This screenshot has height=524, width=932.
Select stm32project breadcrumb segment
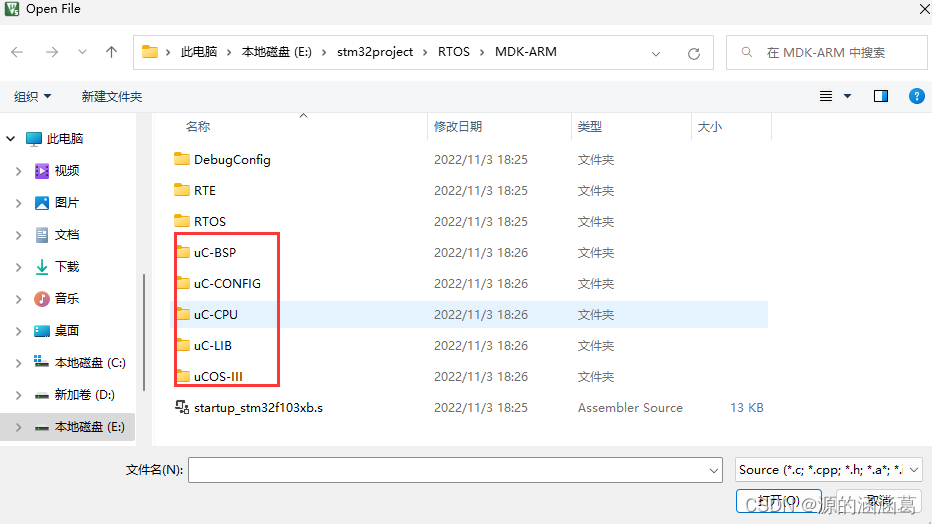[375, 52]
